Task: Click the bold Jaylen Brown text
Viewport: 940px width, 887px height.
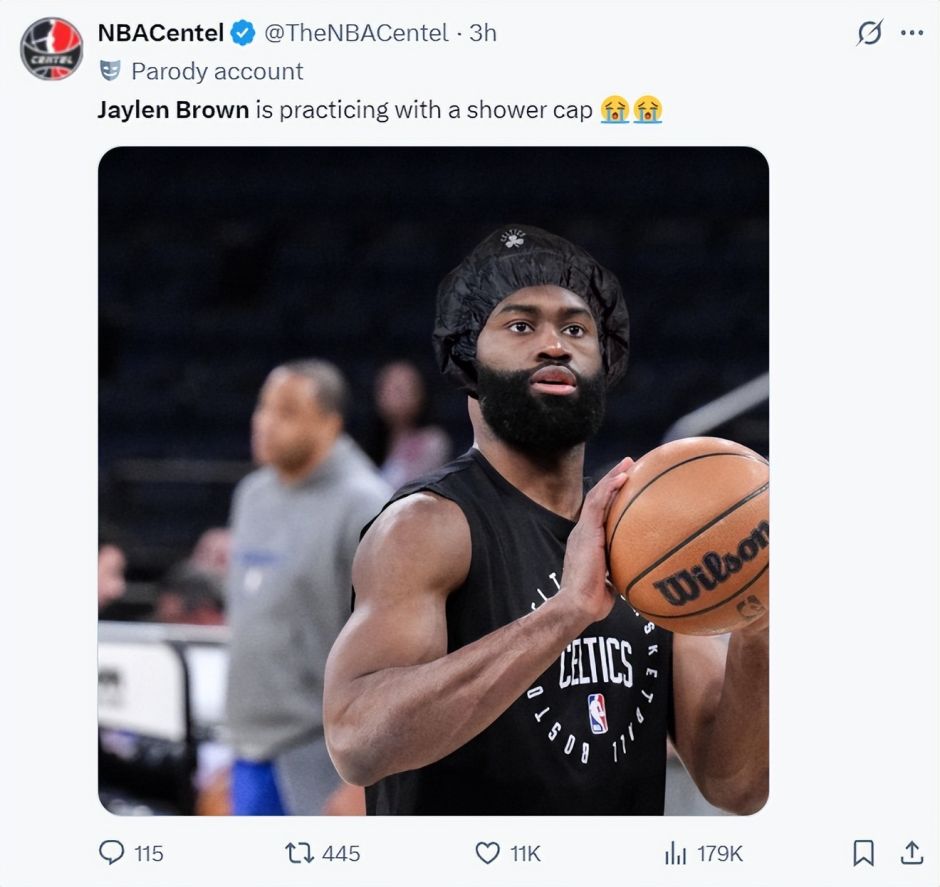Action: [173, 109]
